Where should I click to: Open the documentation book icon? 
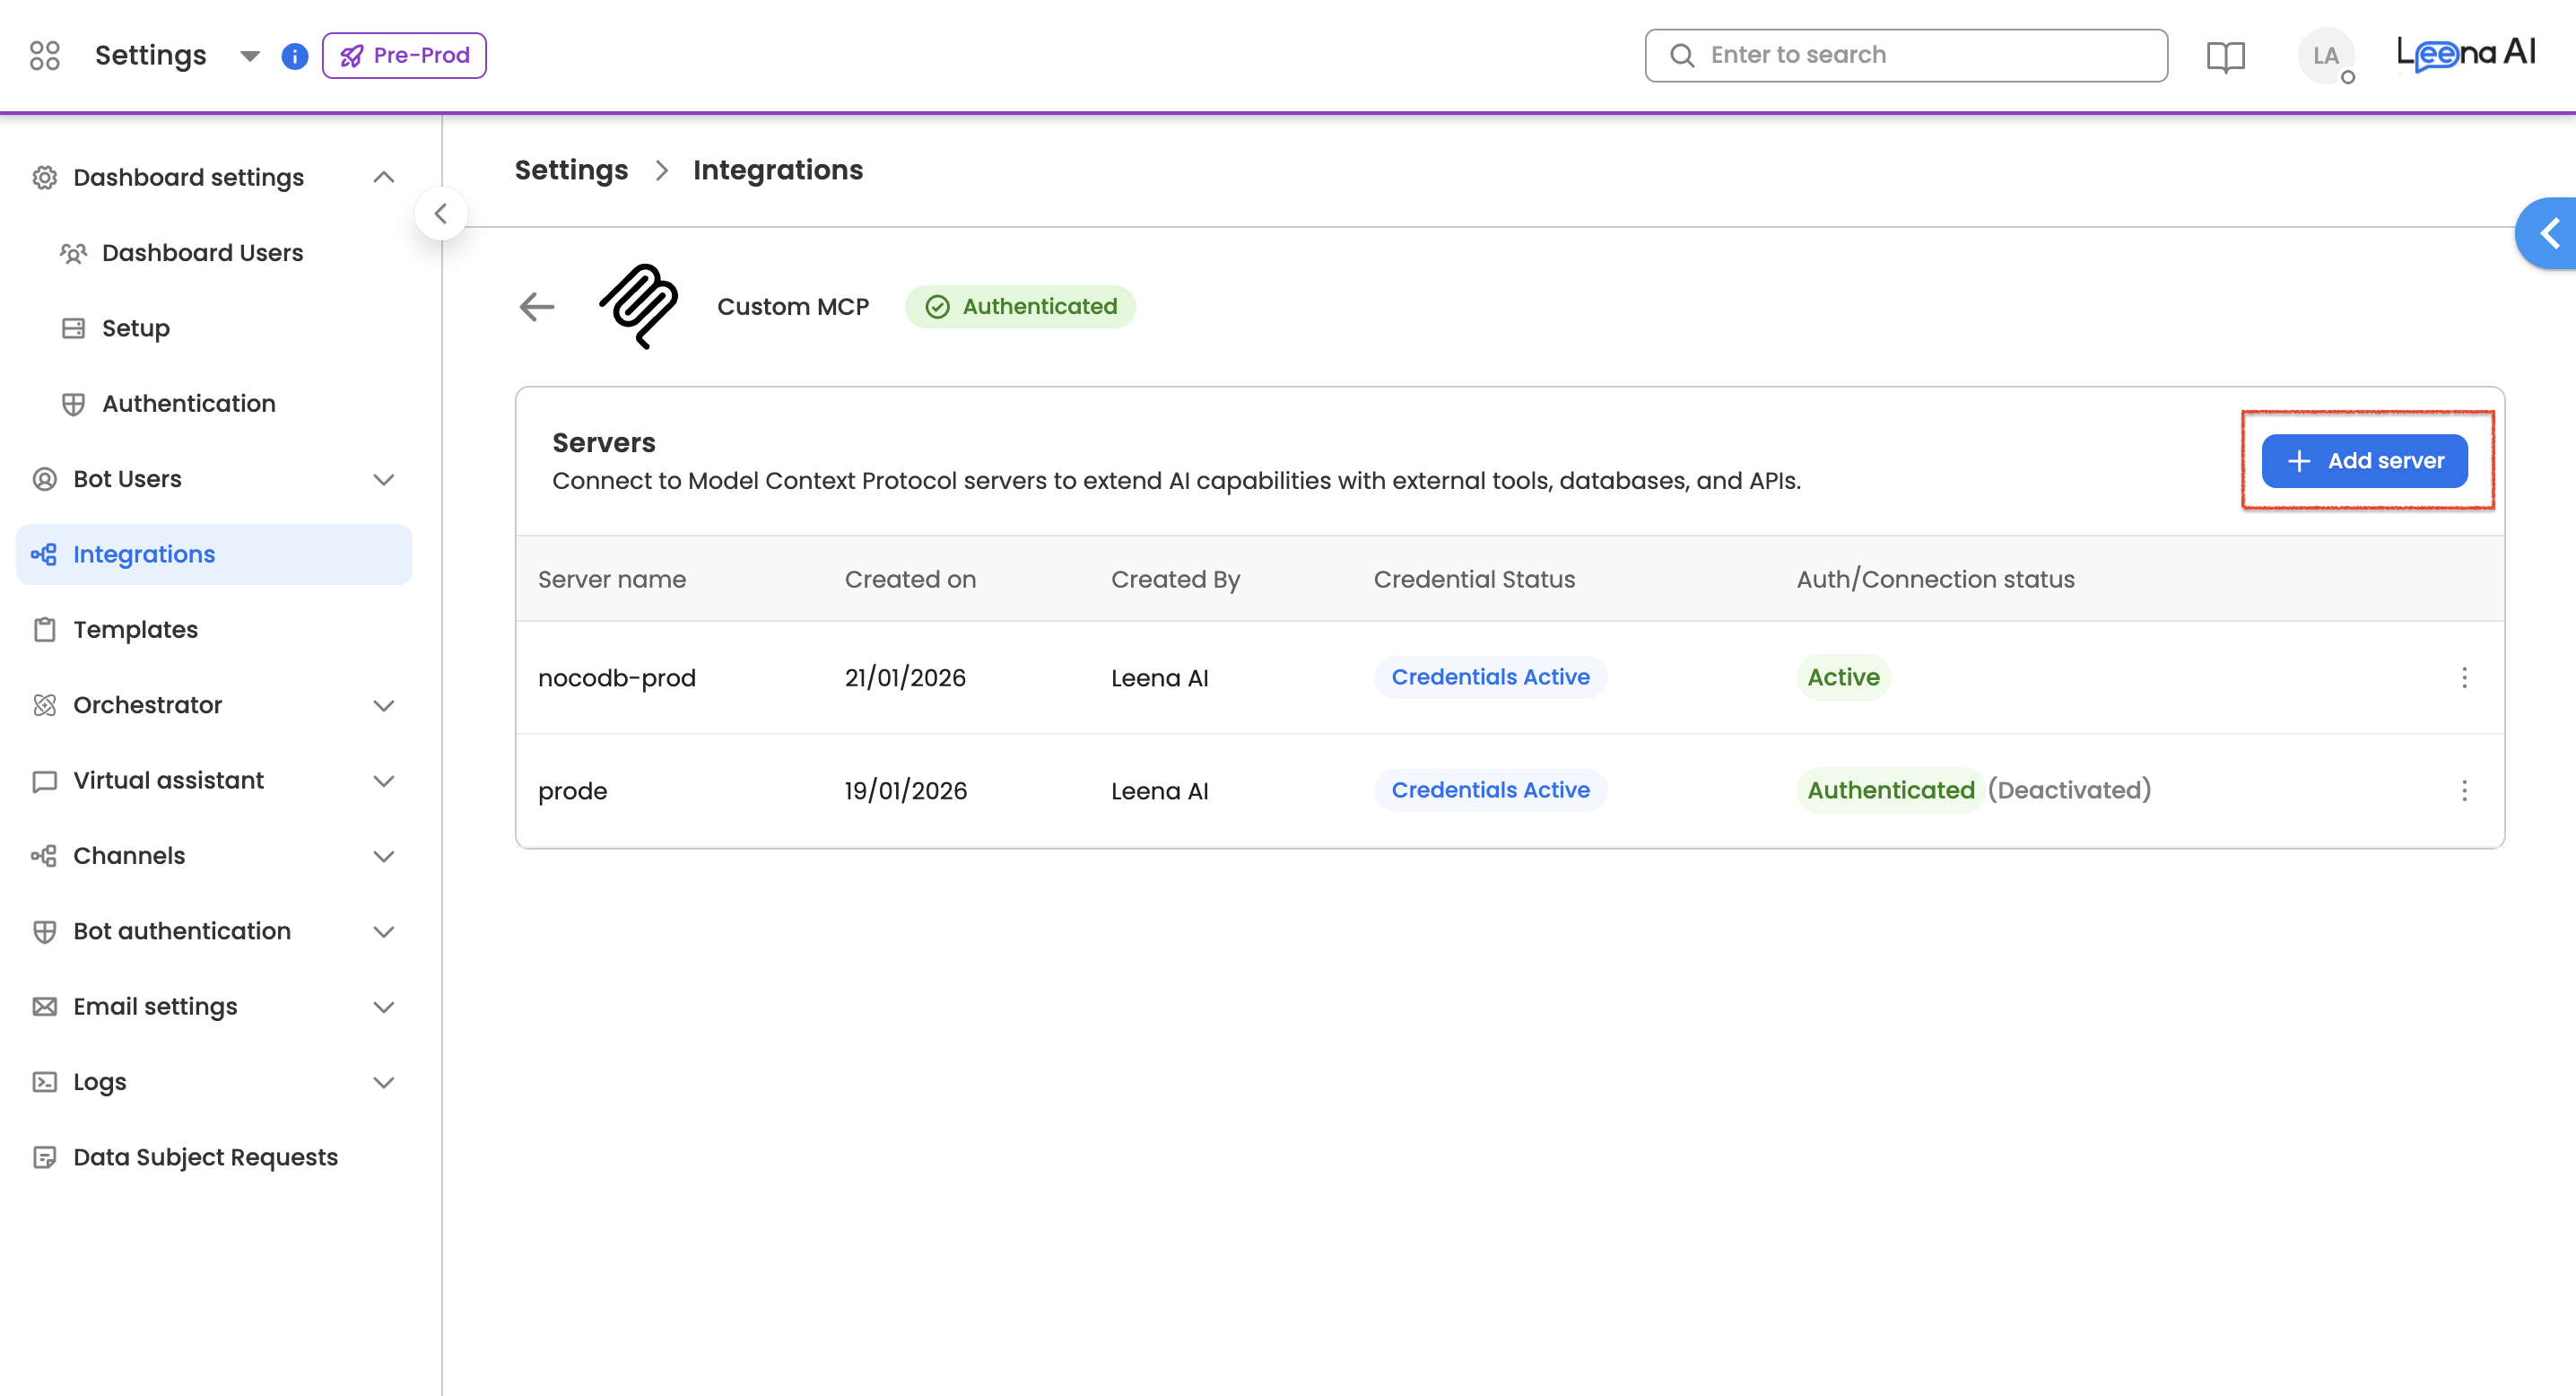(2225, 56)
